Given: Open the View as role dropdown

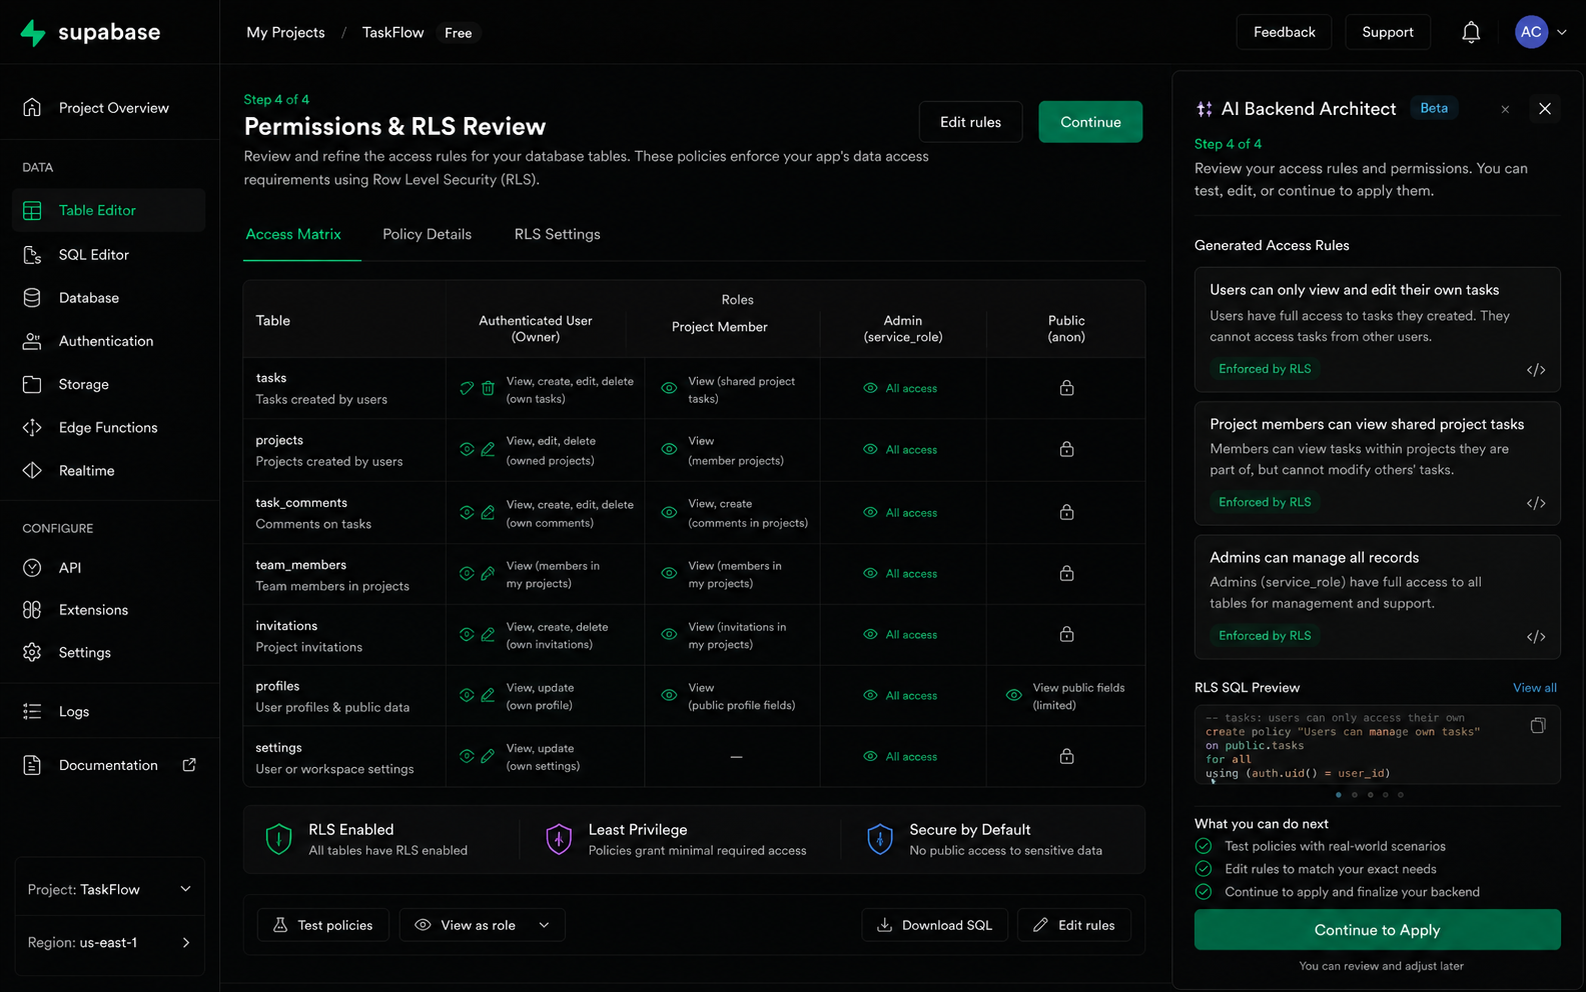Looking at the screenshot, I should pos(482,925).
